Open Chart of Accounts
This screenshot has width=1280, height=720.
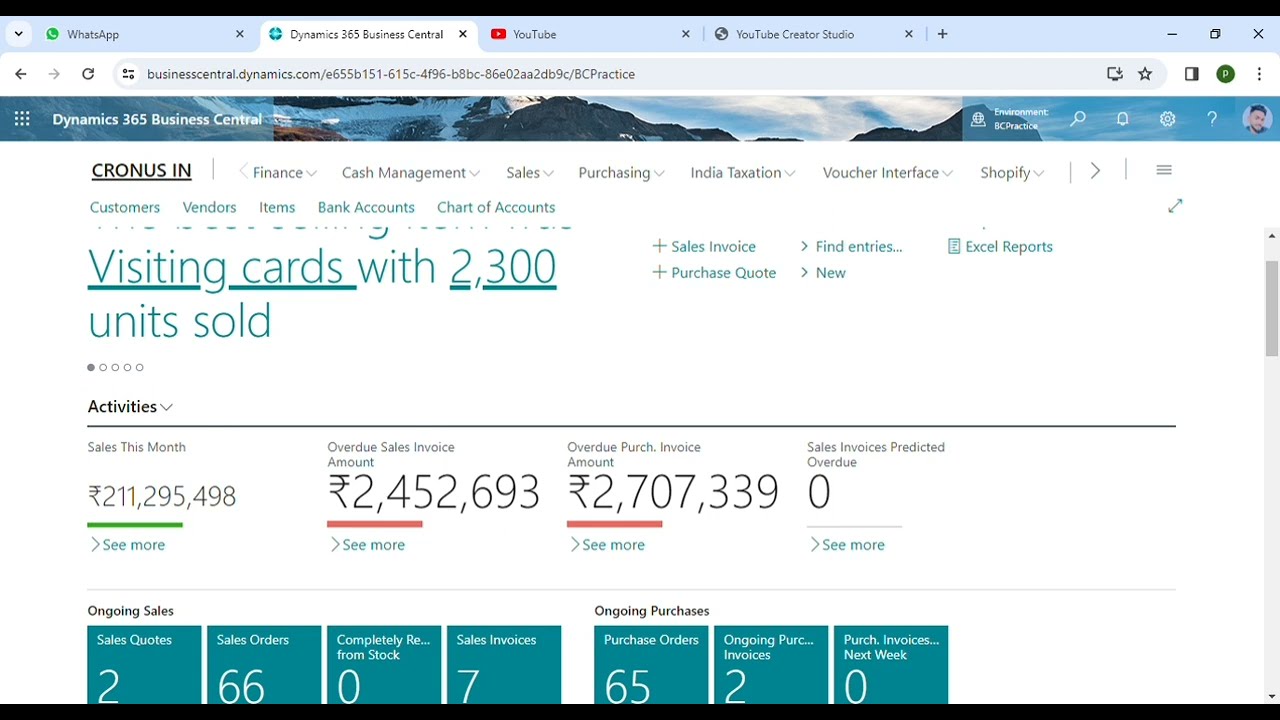(496, 207)
